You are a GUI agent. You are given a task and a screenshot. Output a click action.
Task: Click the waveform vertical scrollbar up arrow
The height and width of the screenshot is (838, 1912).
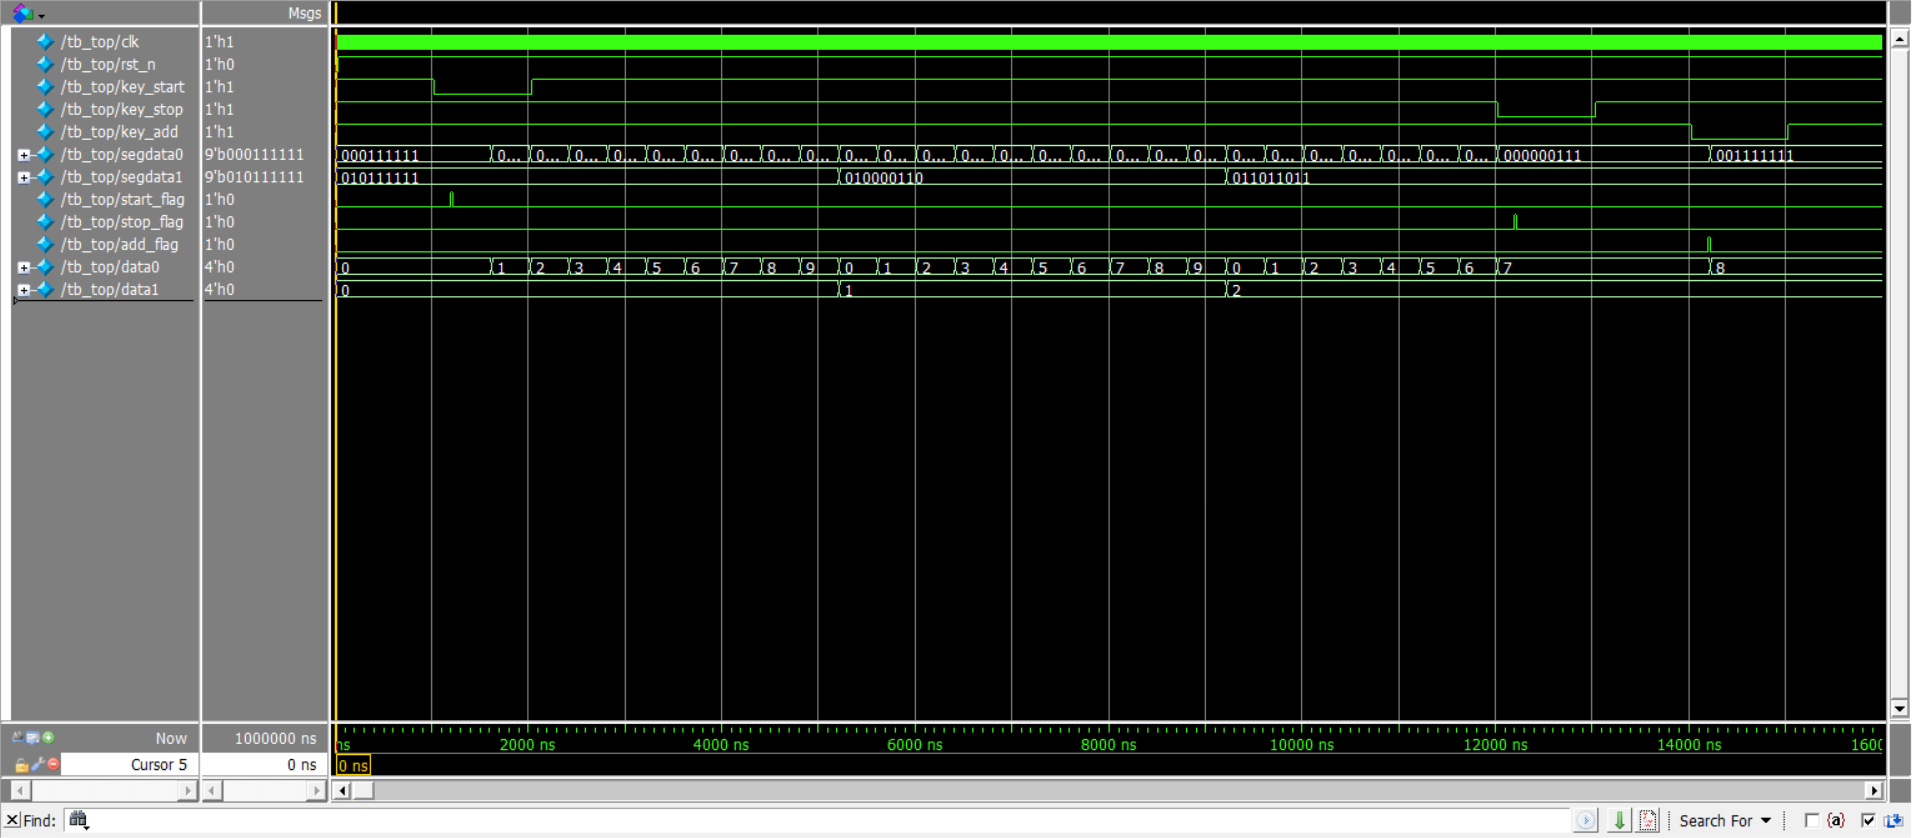coord(1899,39)
